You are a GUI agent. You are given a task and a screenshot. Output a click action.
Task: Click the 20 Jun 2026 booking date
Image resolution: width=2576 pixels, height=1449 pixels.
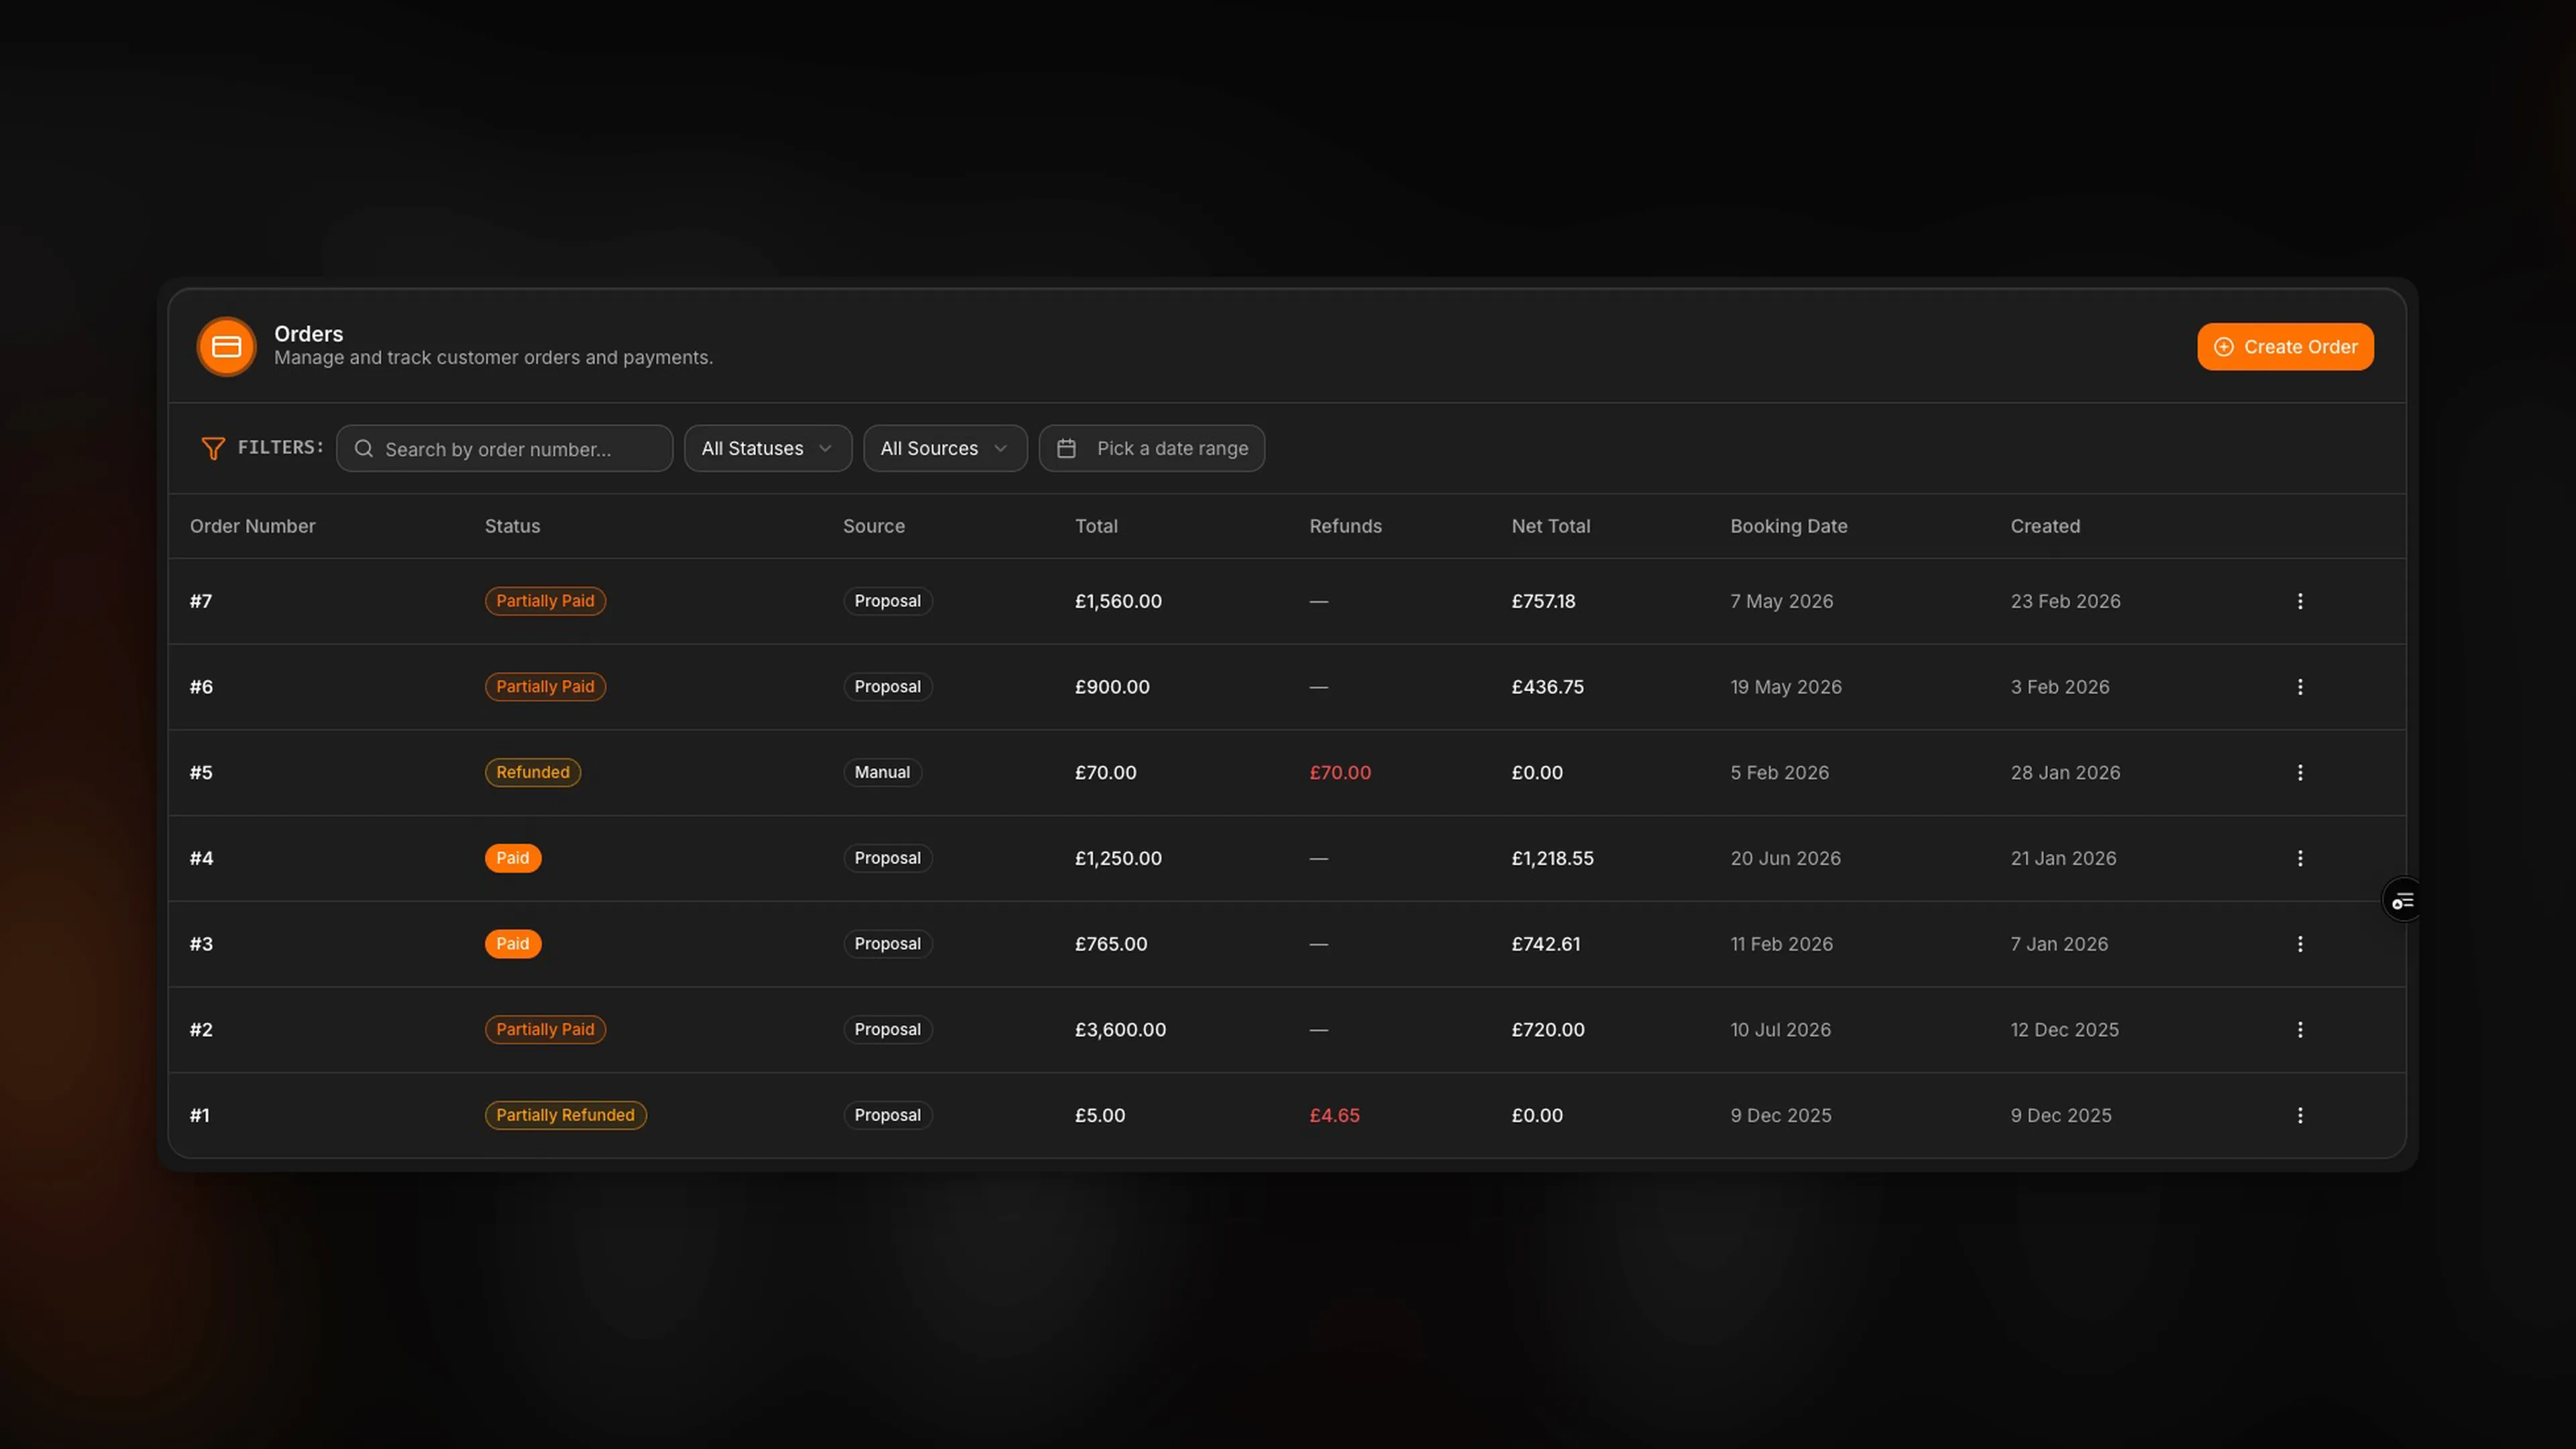click(x=1785, y=858)
